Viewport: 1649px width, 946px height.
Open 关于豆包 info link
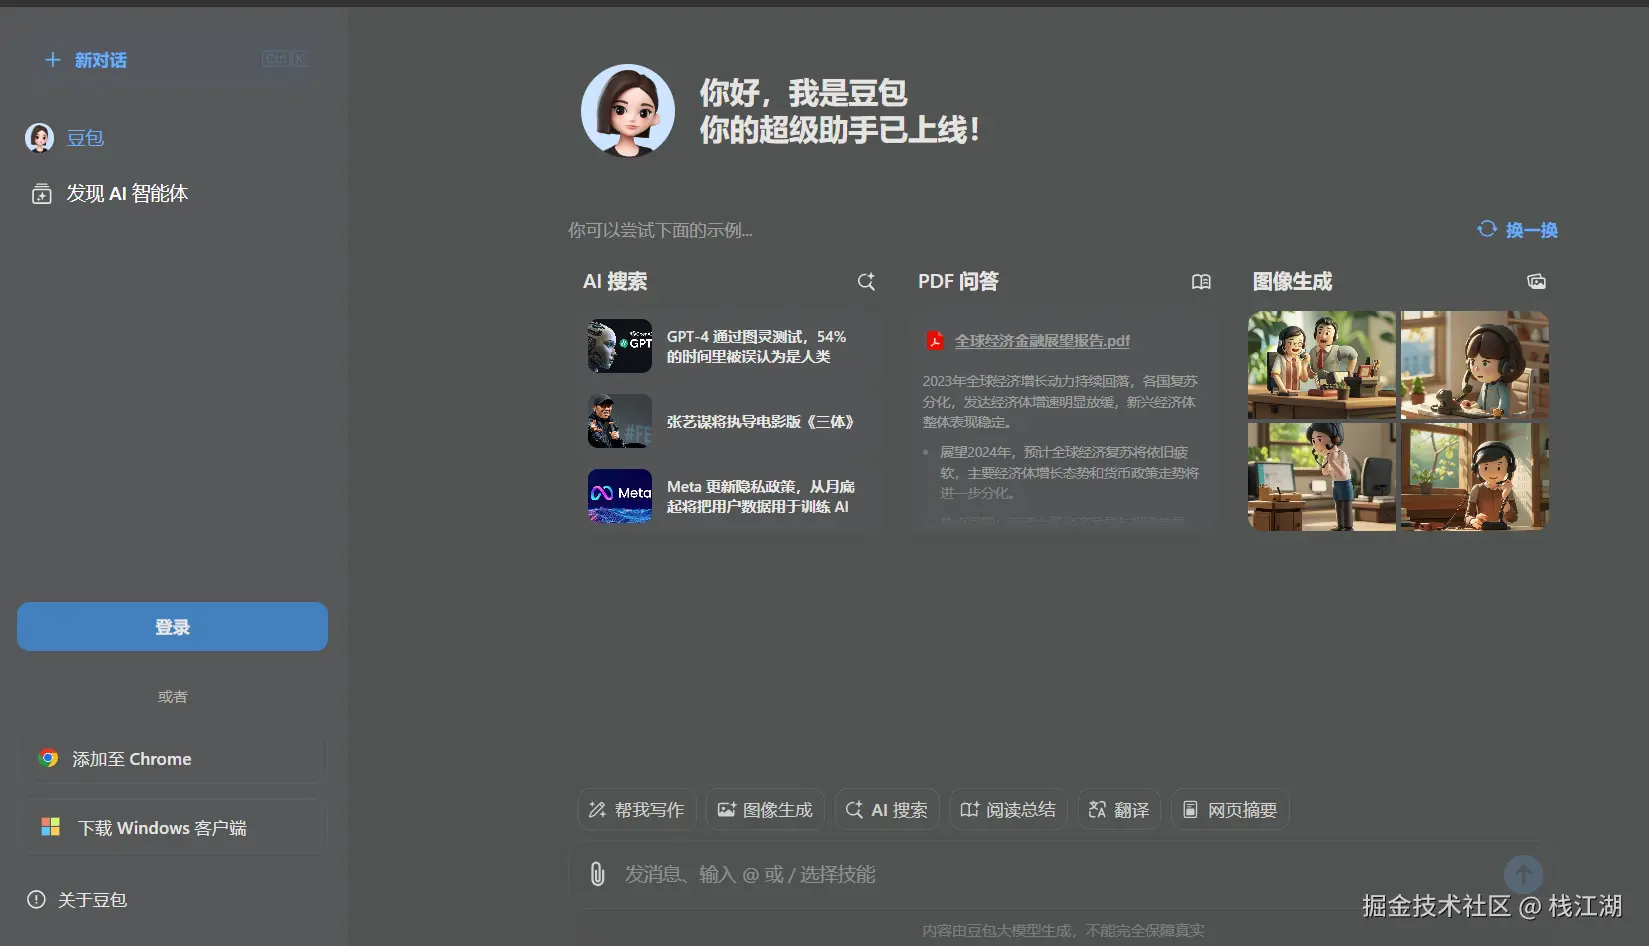(x=92, y=900)
